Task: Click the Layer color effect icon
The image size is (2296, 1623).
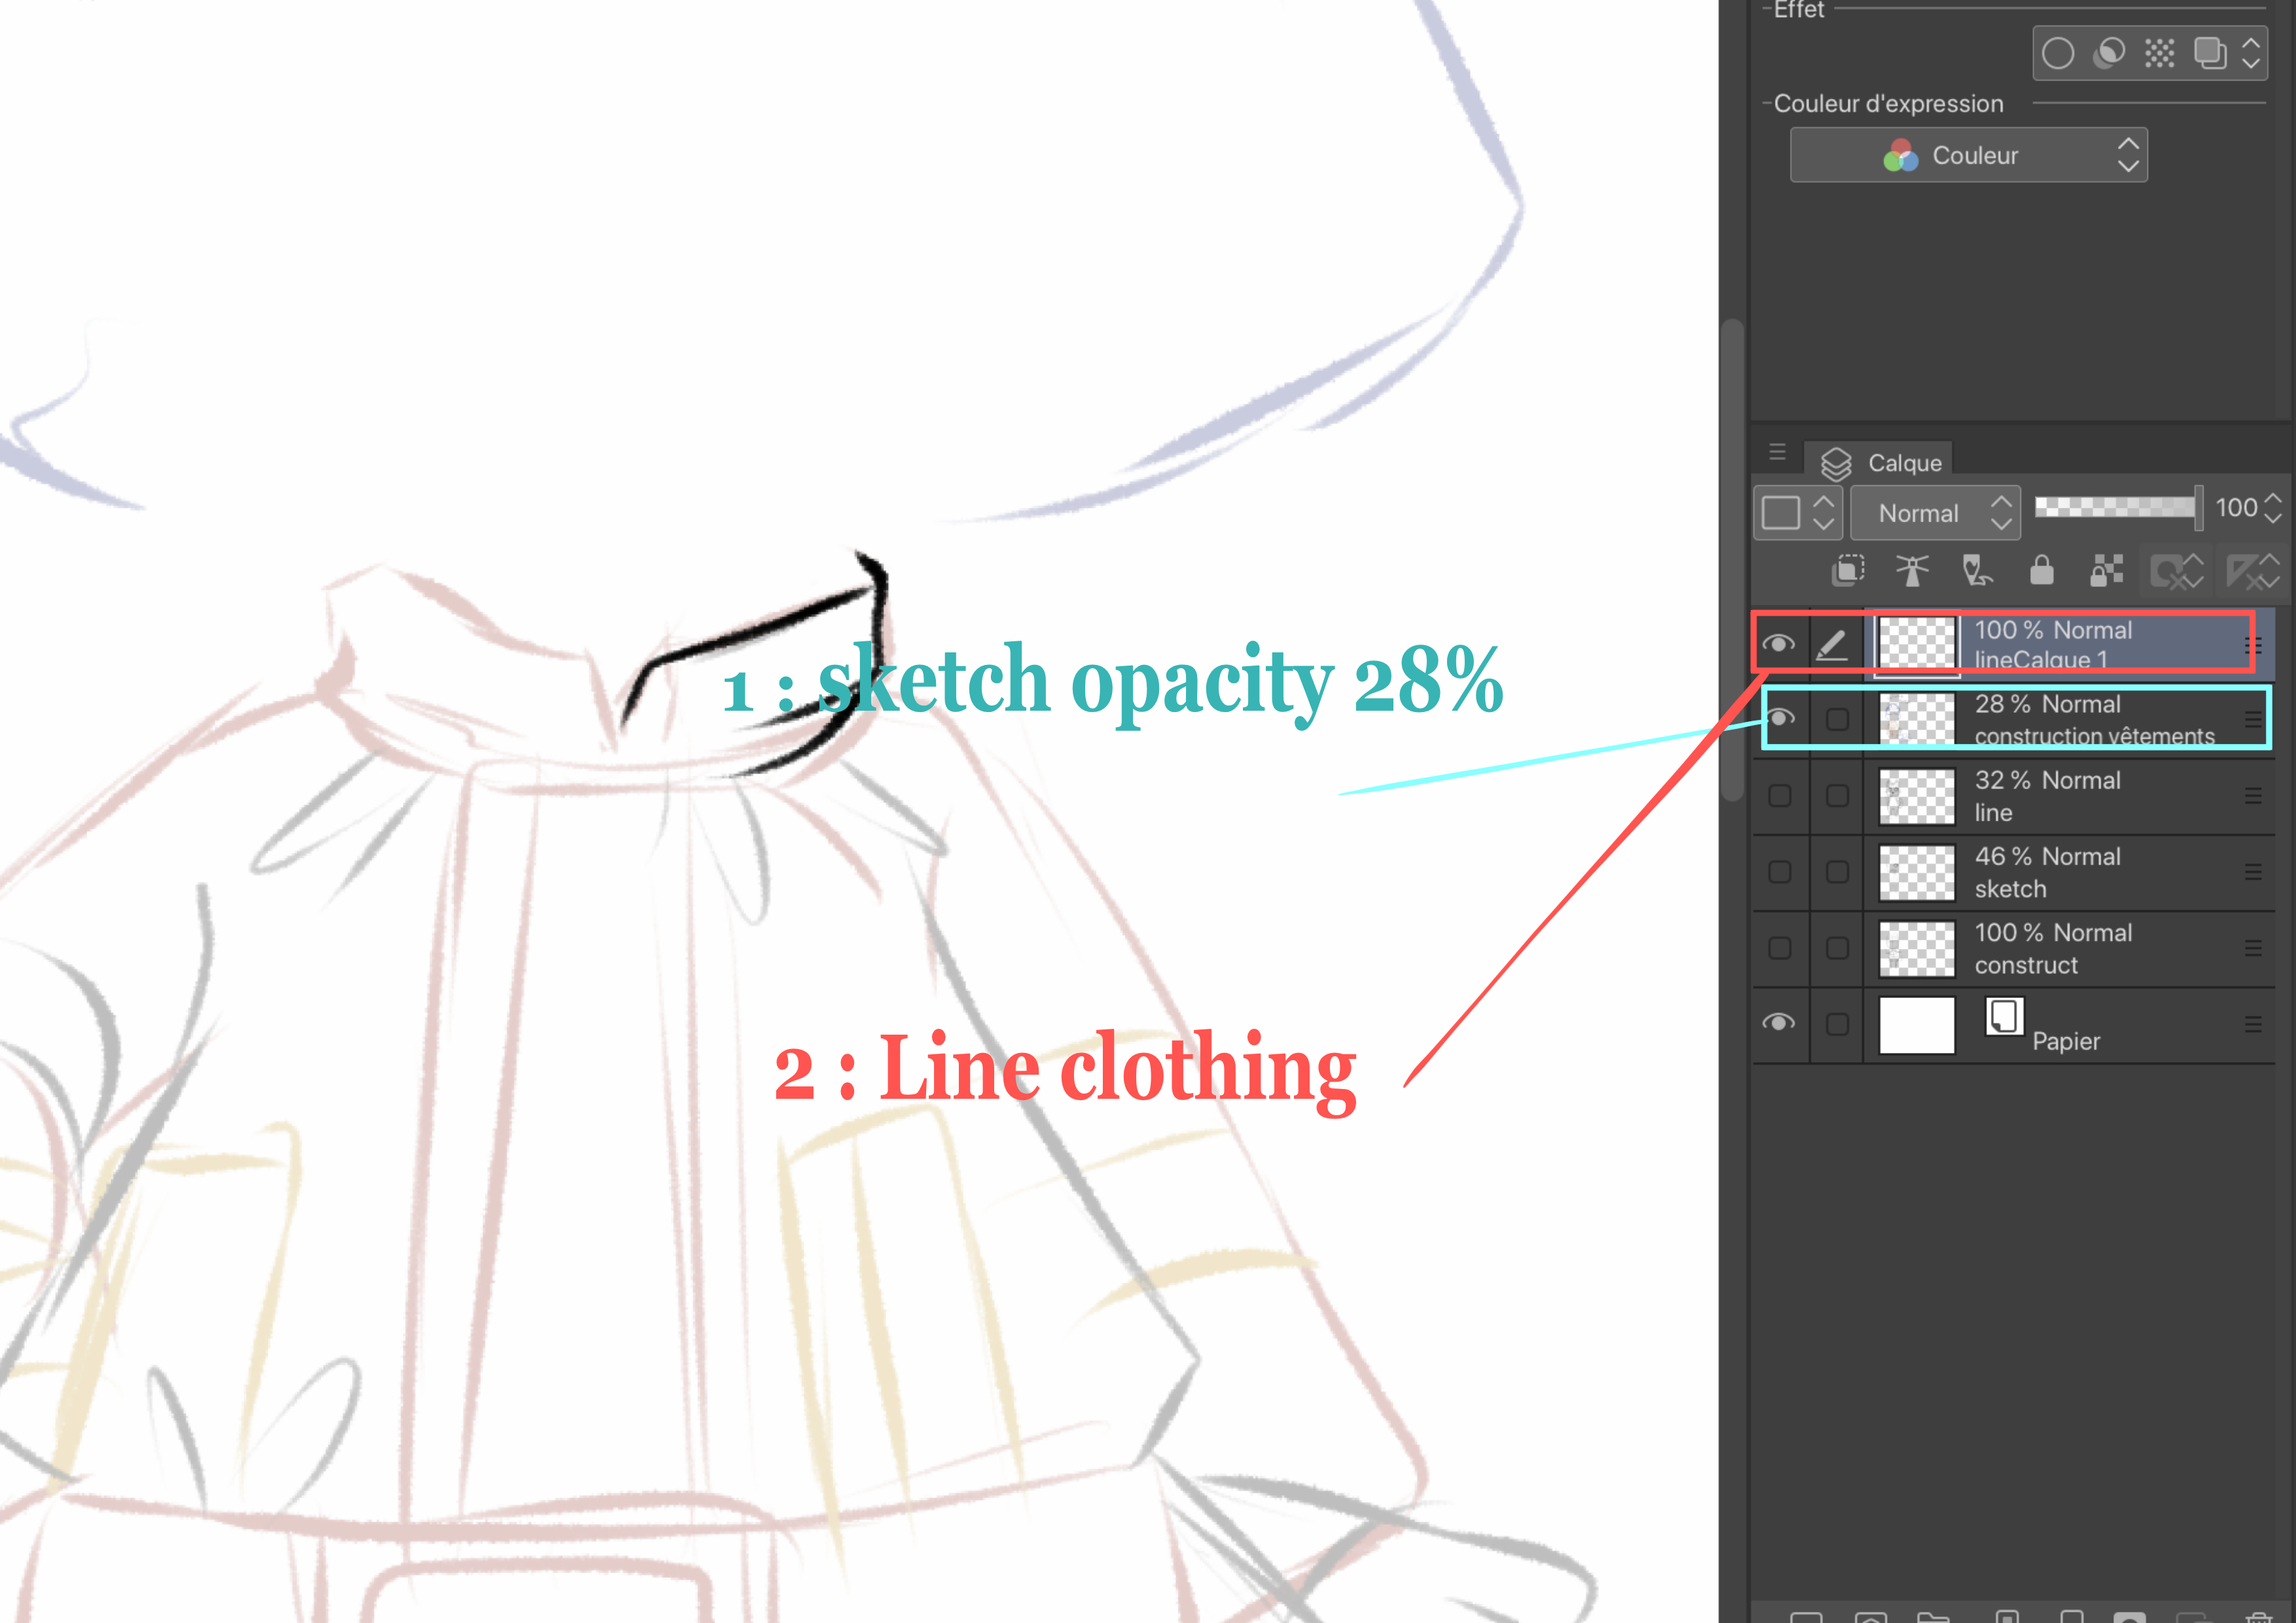Action: pos(2209,53)
